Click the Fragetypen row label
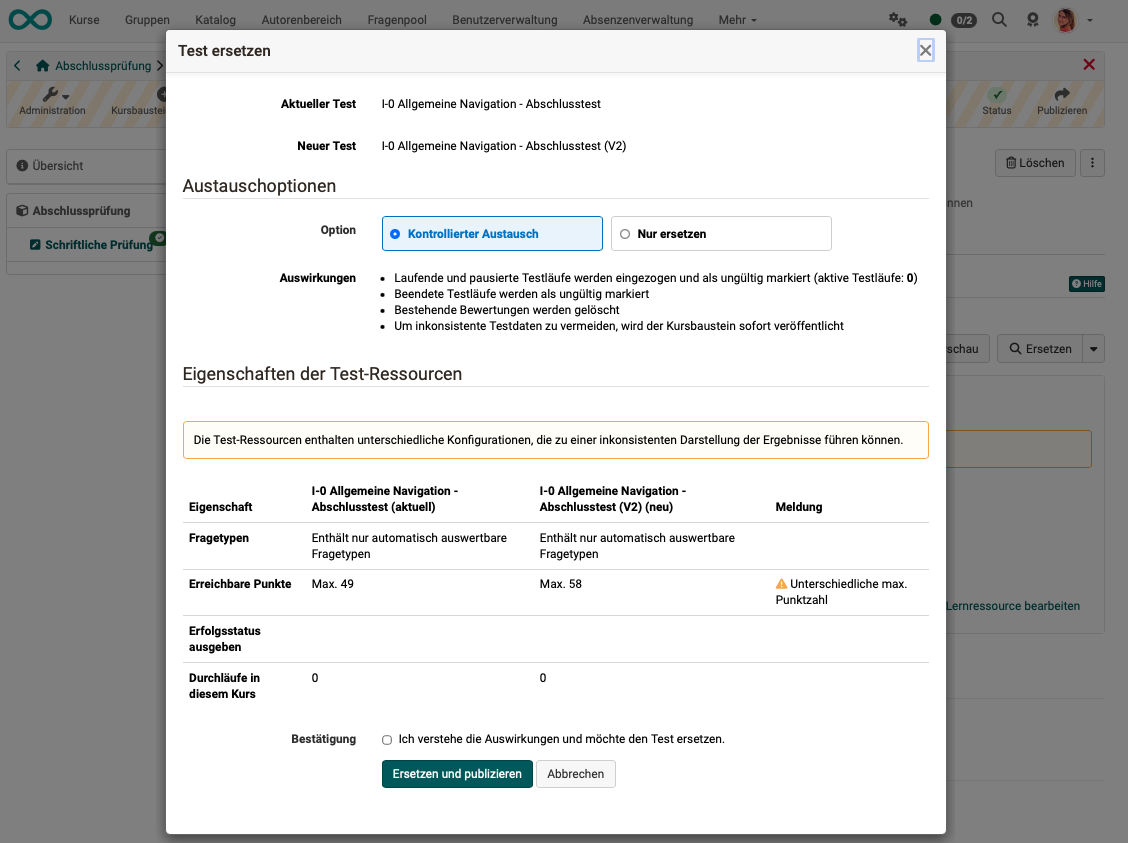Image resolution: width=1128 pixels, height=843 pixels. point(219,538)
